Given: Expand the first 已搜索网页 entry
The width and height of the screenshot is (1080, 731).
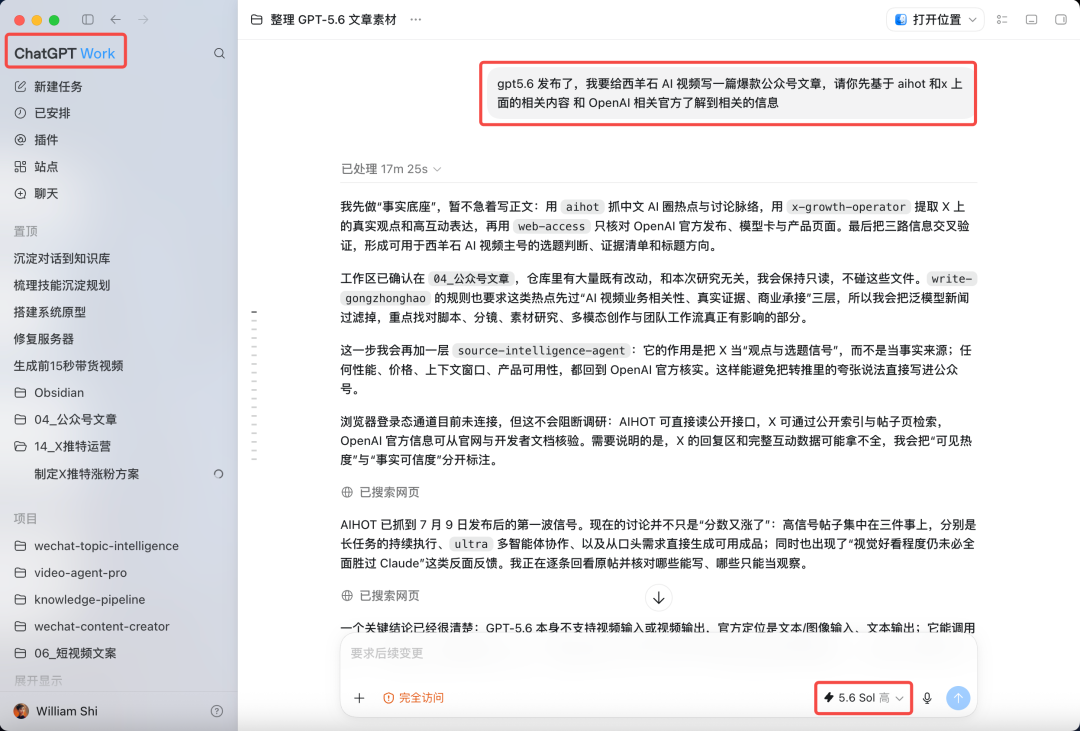Looking at the screenshot, I should tap(380, 492).
